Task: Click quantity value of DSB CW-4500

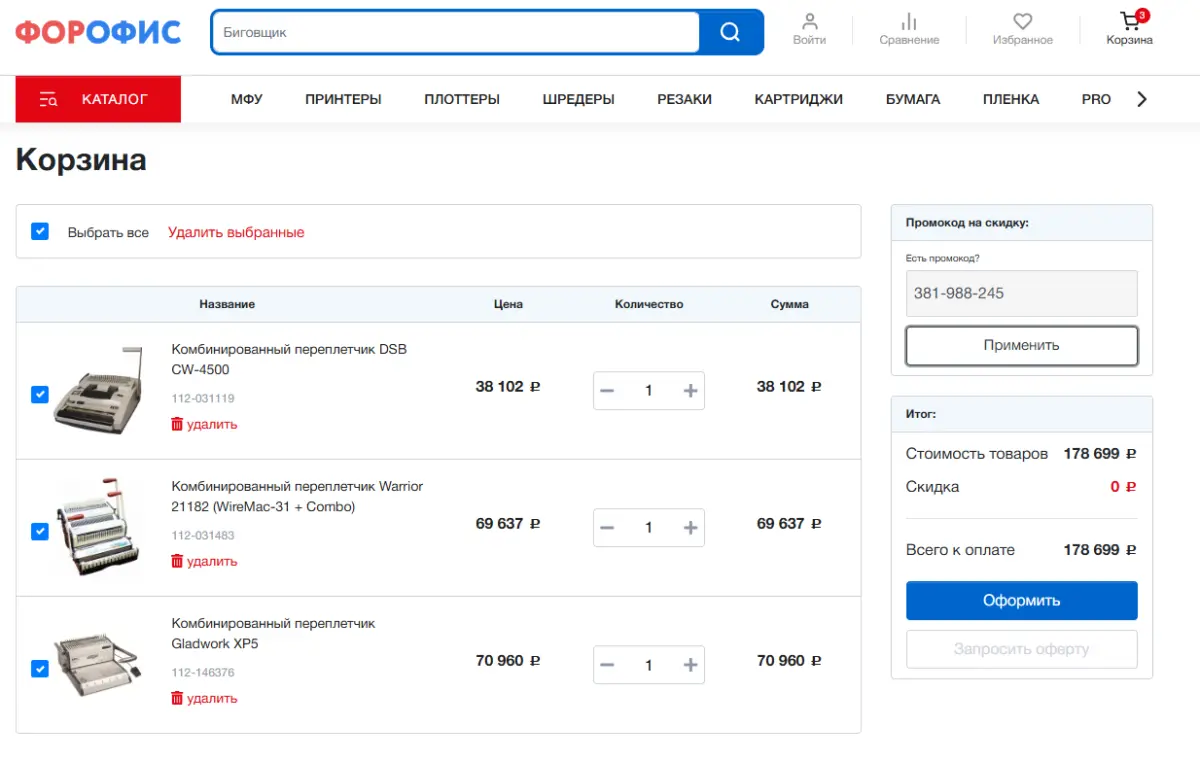Action: coord(648,391)
